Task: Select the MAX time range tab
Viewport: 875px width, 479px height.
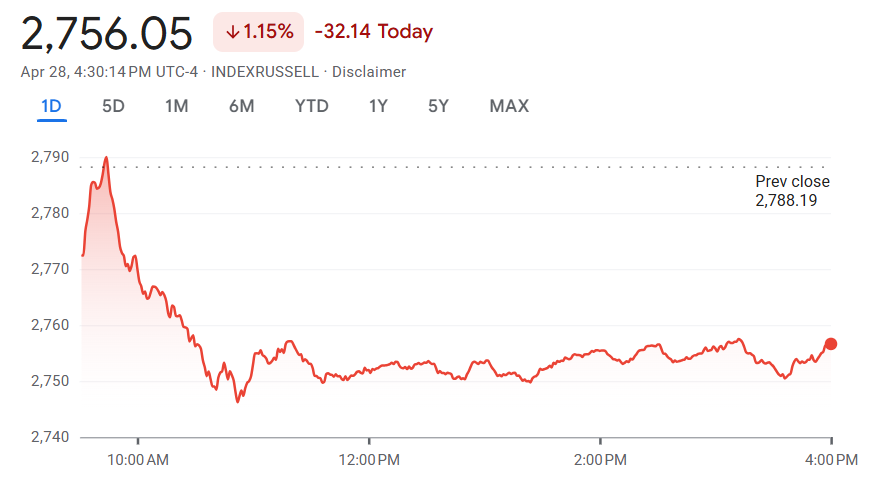Action: 509,106
